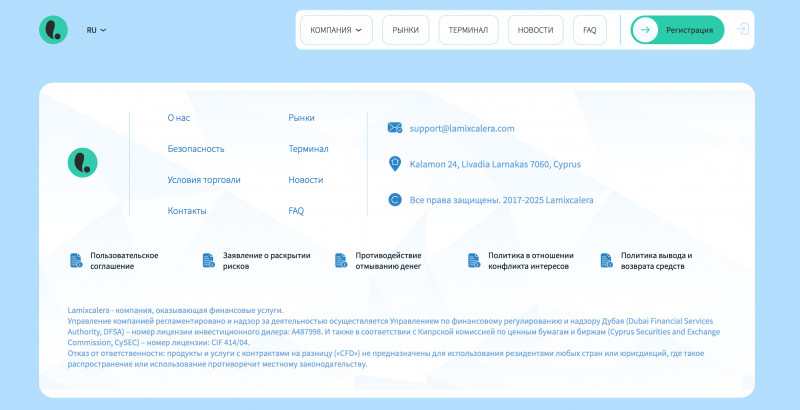This screenshot has height=410, width=800.
Task: Open the Рынки footer link
Action: click(301, 118)
